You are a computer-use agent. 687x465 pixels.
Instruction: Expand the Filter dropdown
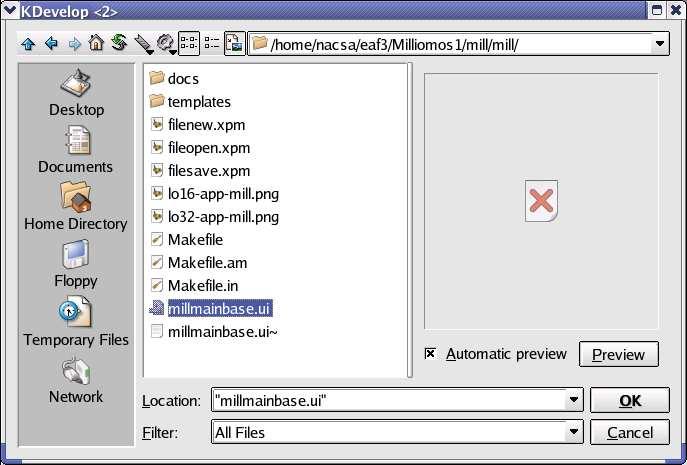[x=574, y=432]
